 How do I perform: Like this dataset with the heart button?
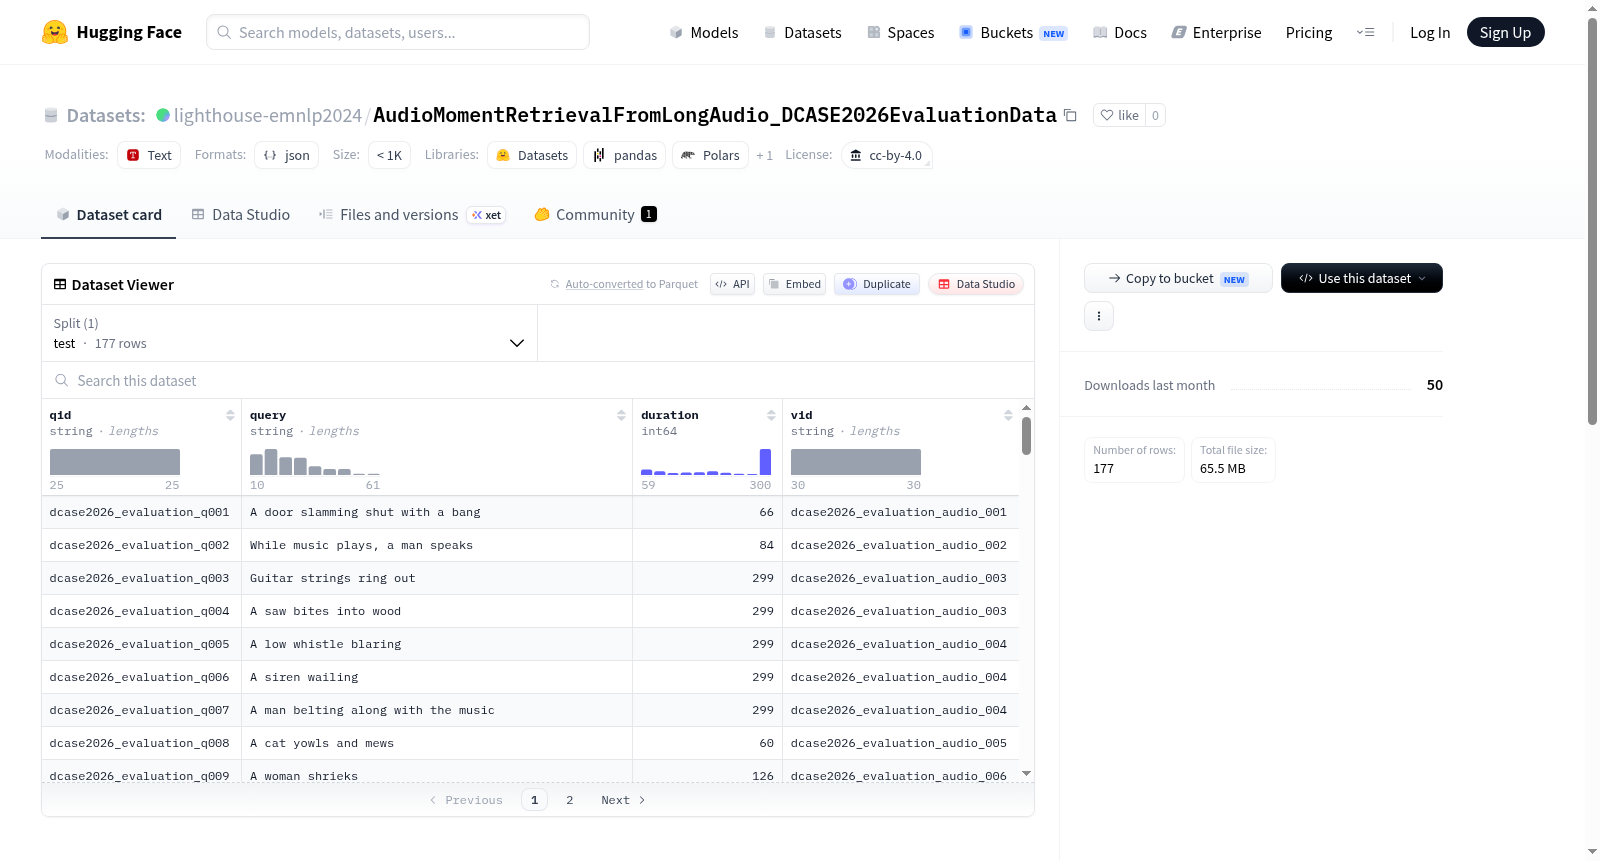(1119, 115)
